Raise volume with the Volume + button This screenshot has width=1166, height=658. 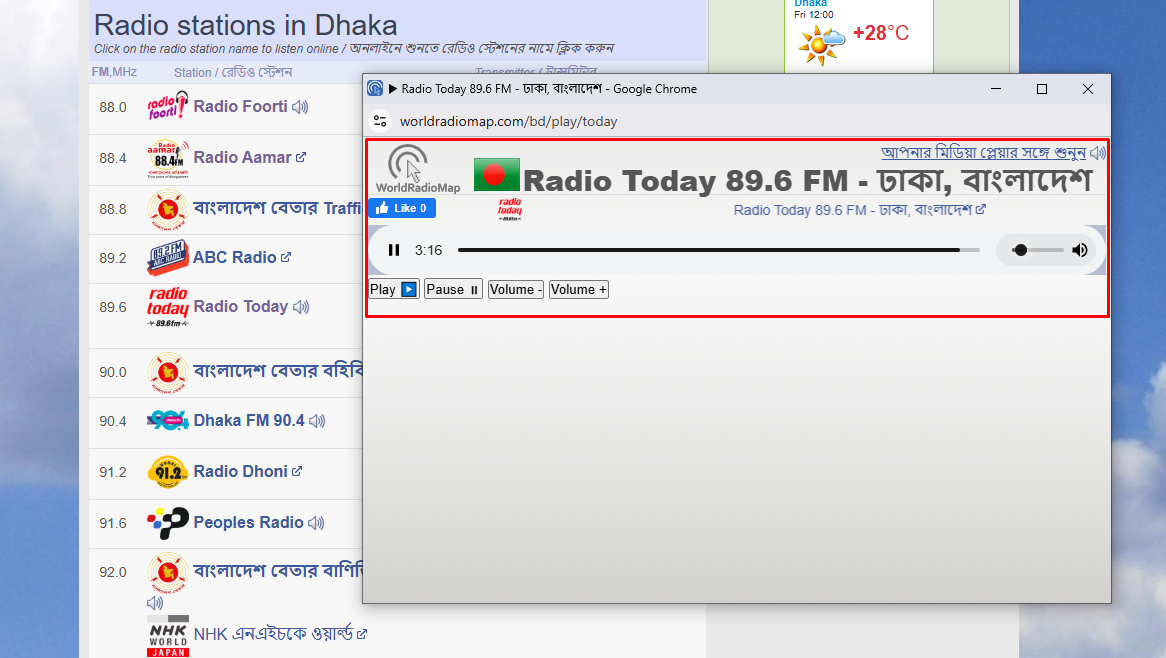[579, 289]
